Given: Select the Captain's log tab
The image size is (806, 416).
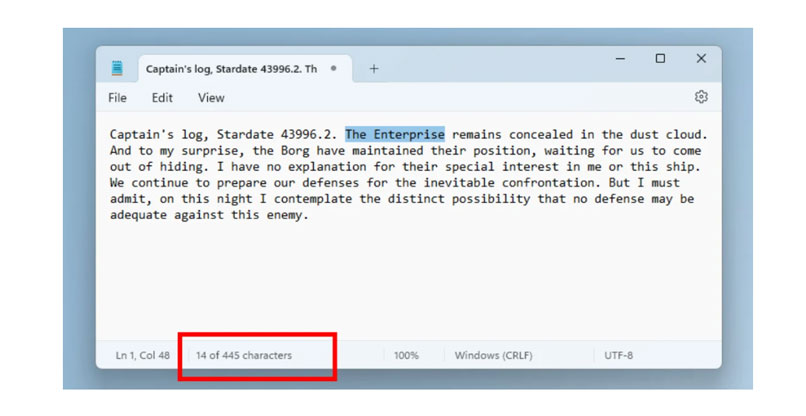Looking at the screenshot, I should [x=230, y=69].
